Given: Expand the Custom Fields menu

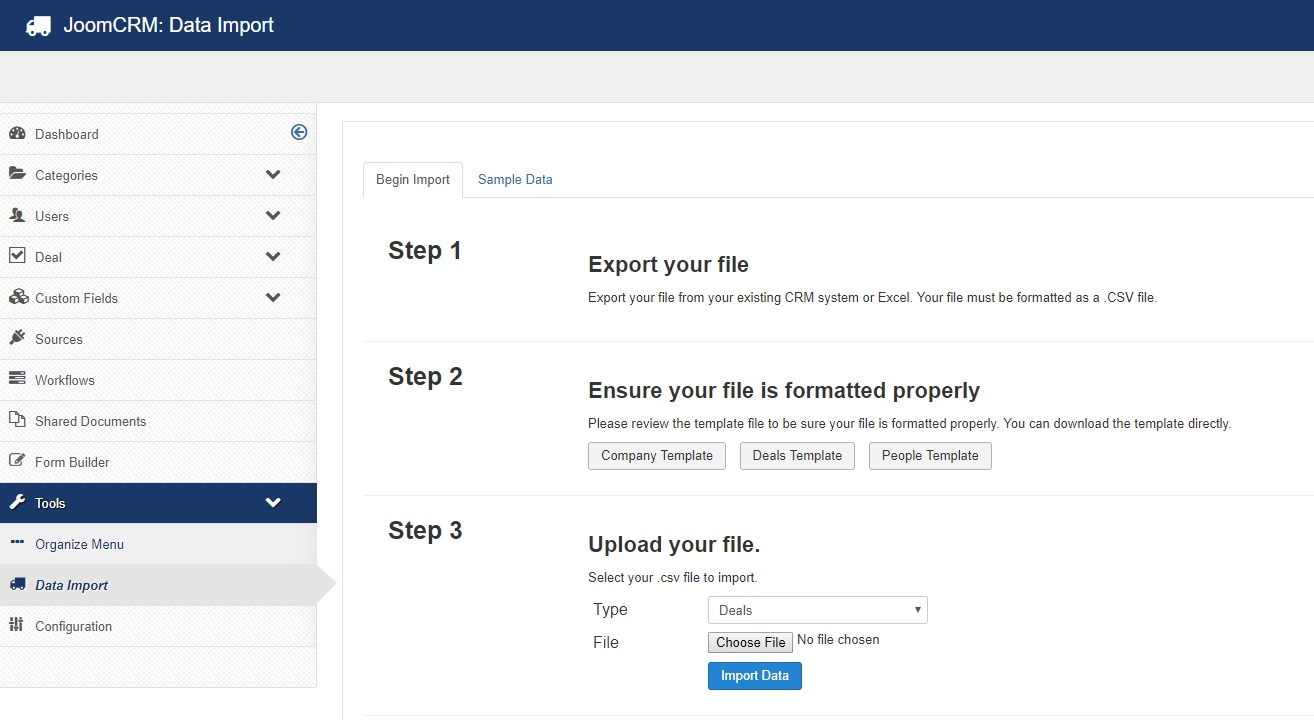Looking at the screenshot, I should [76, 298].
